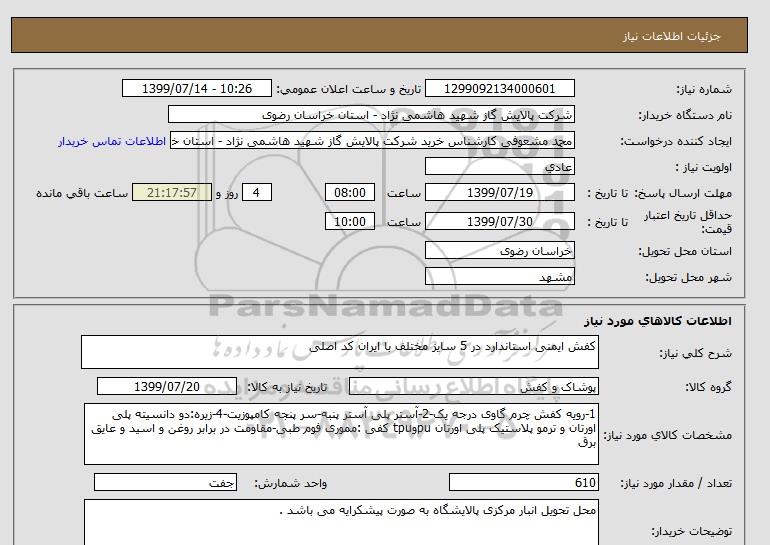Select the public announcement date and time field
This screenshot has width=770, height=545.
195,89
